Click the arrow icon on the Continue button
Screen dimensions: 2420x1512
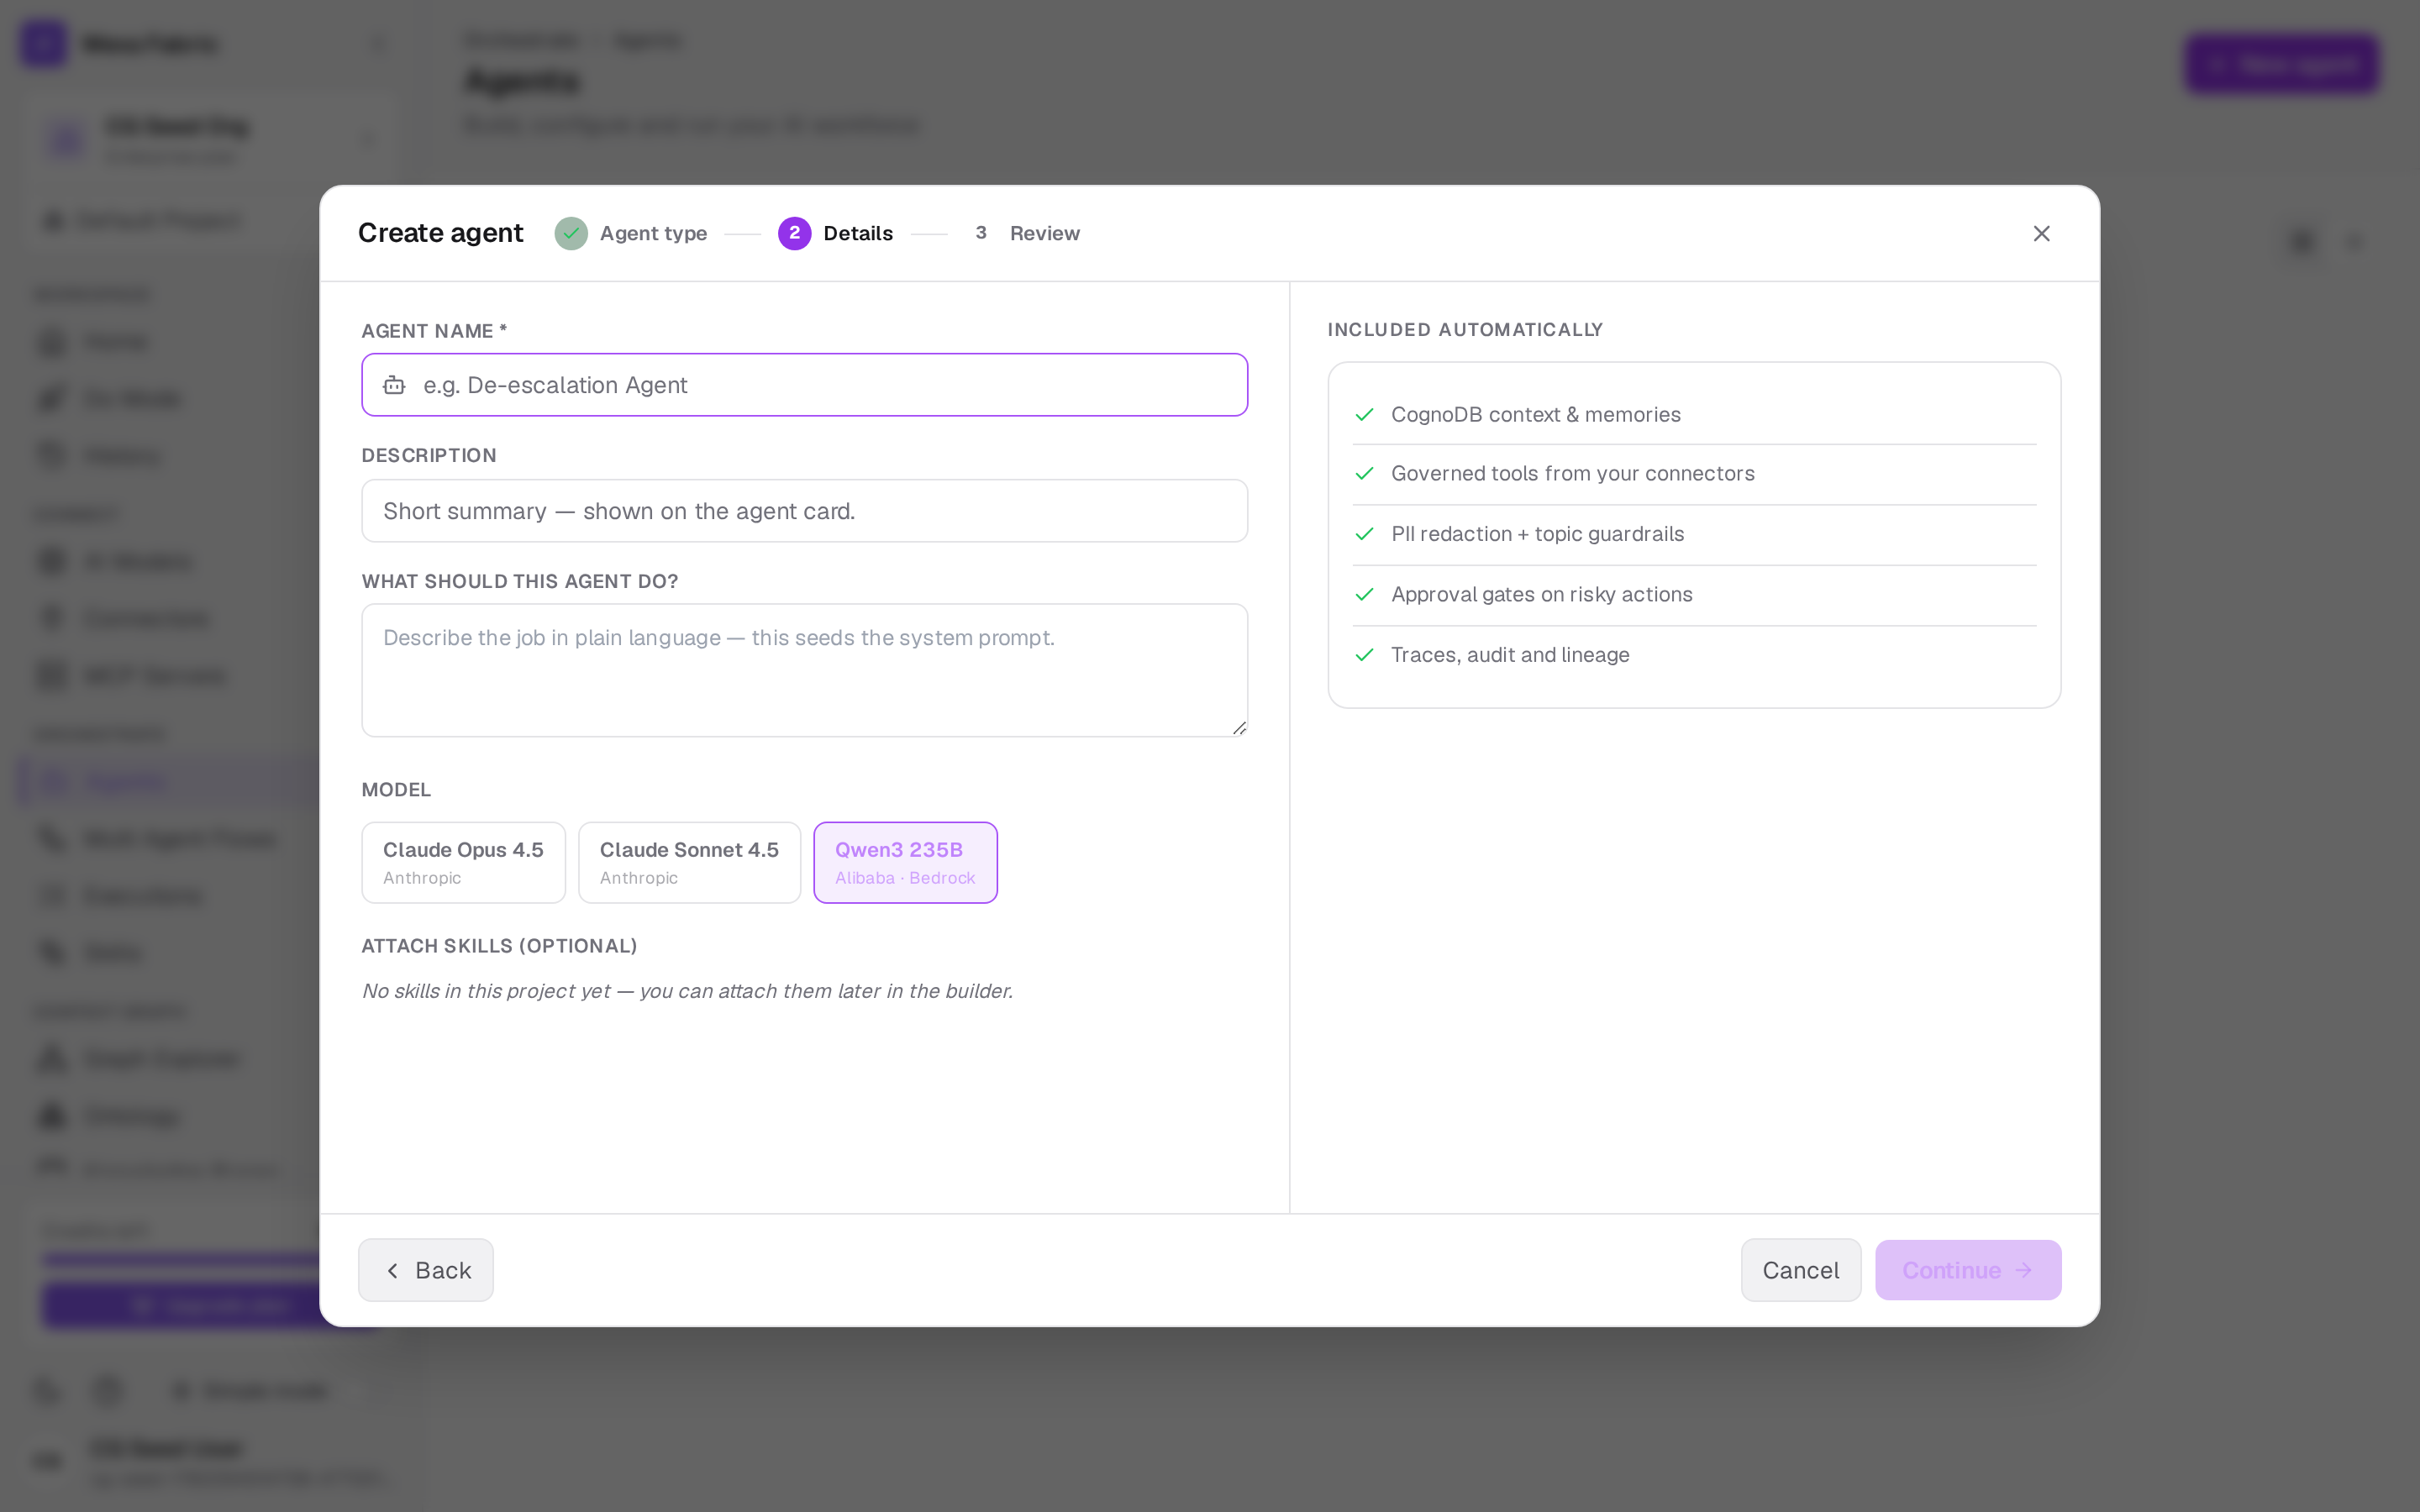point(2023,1270)
